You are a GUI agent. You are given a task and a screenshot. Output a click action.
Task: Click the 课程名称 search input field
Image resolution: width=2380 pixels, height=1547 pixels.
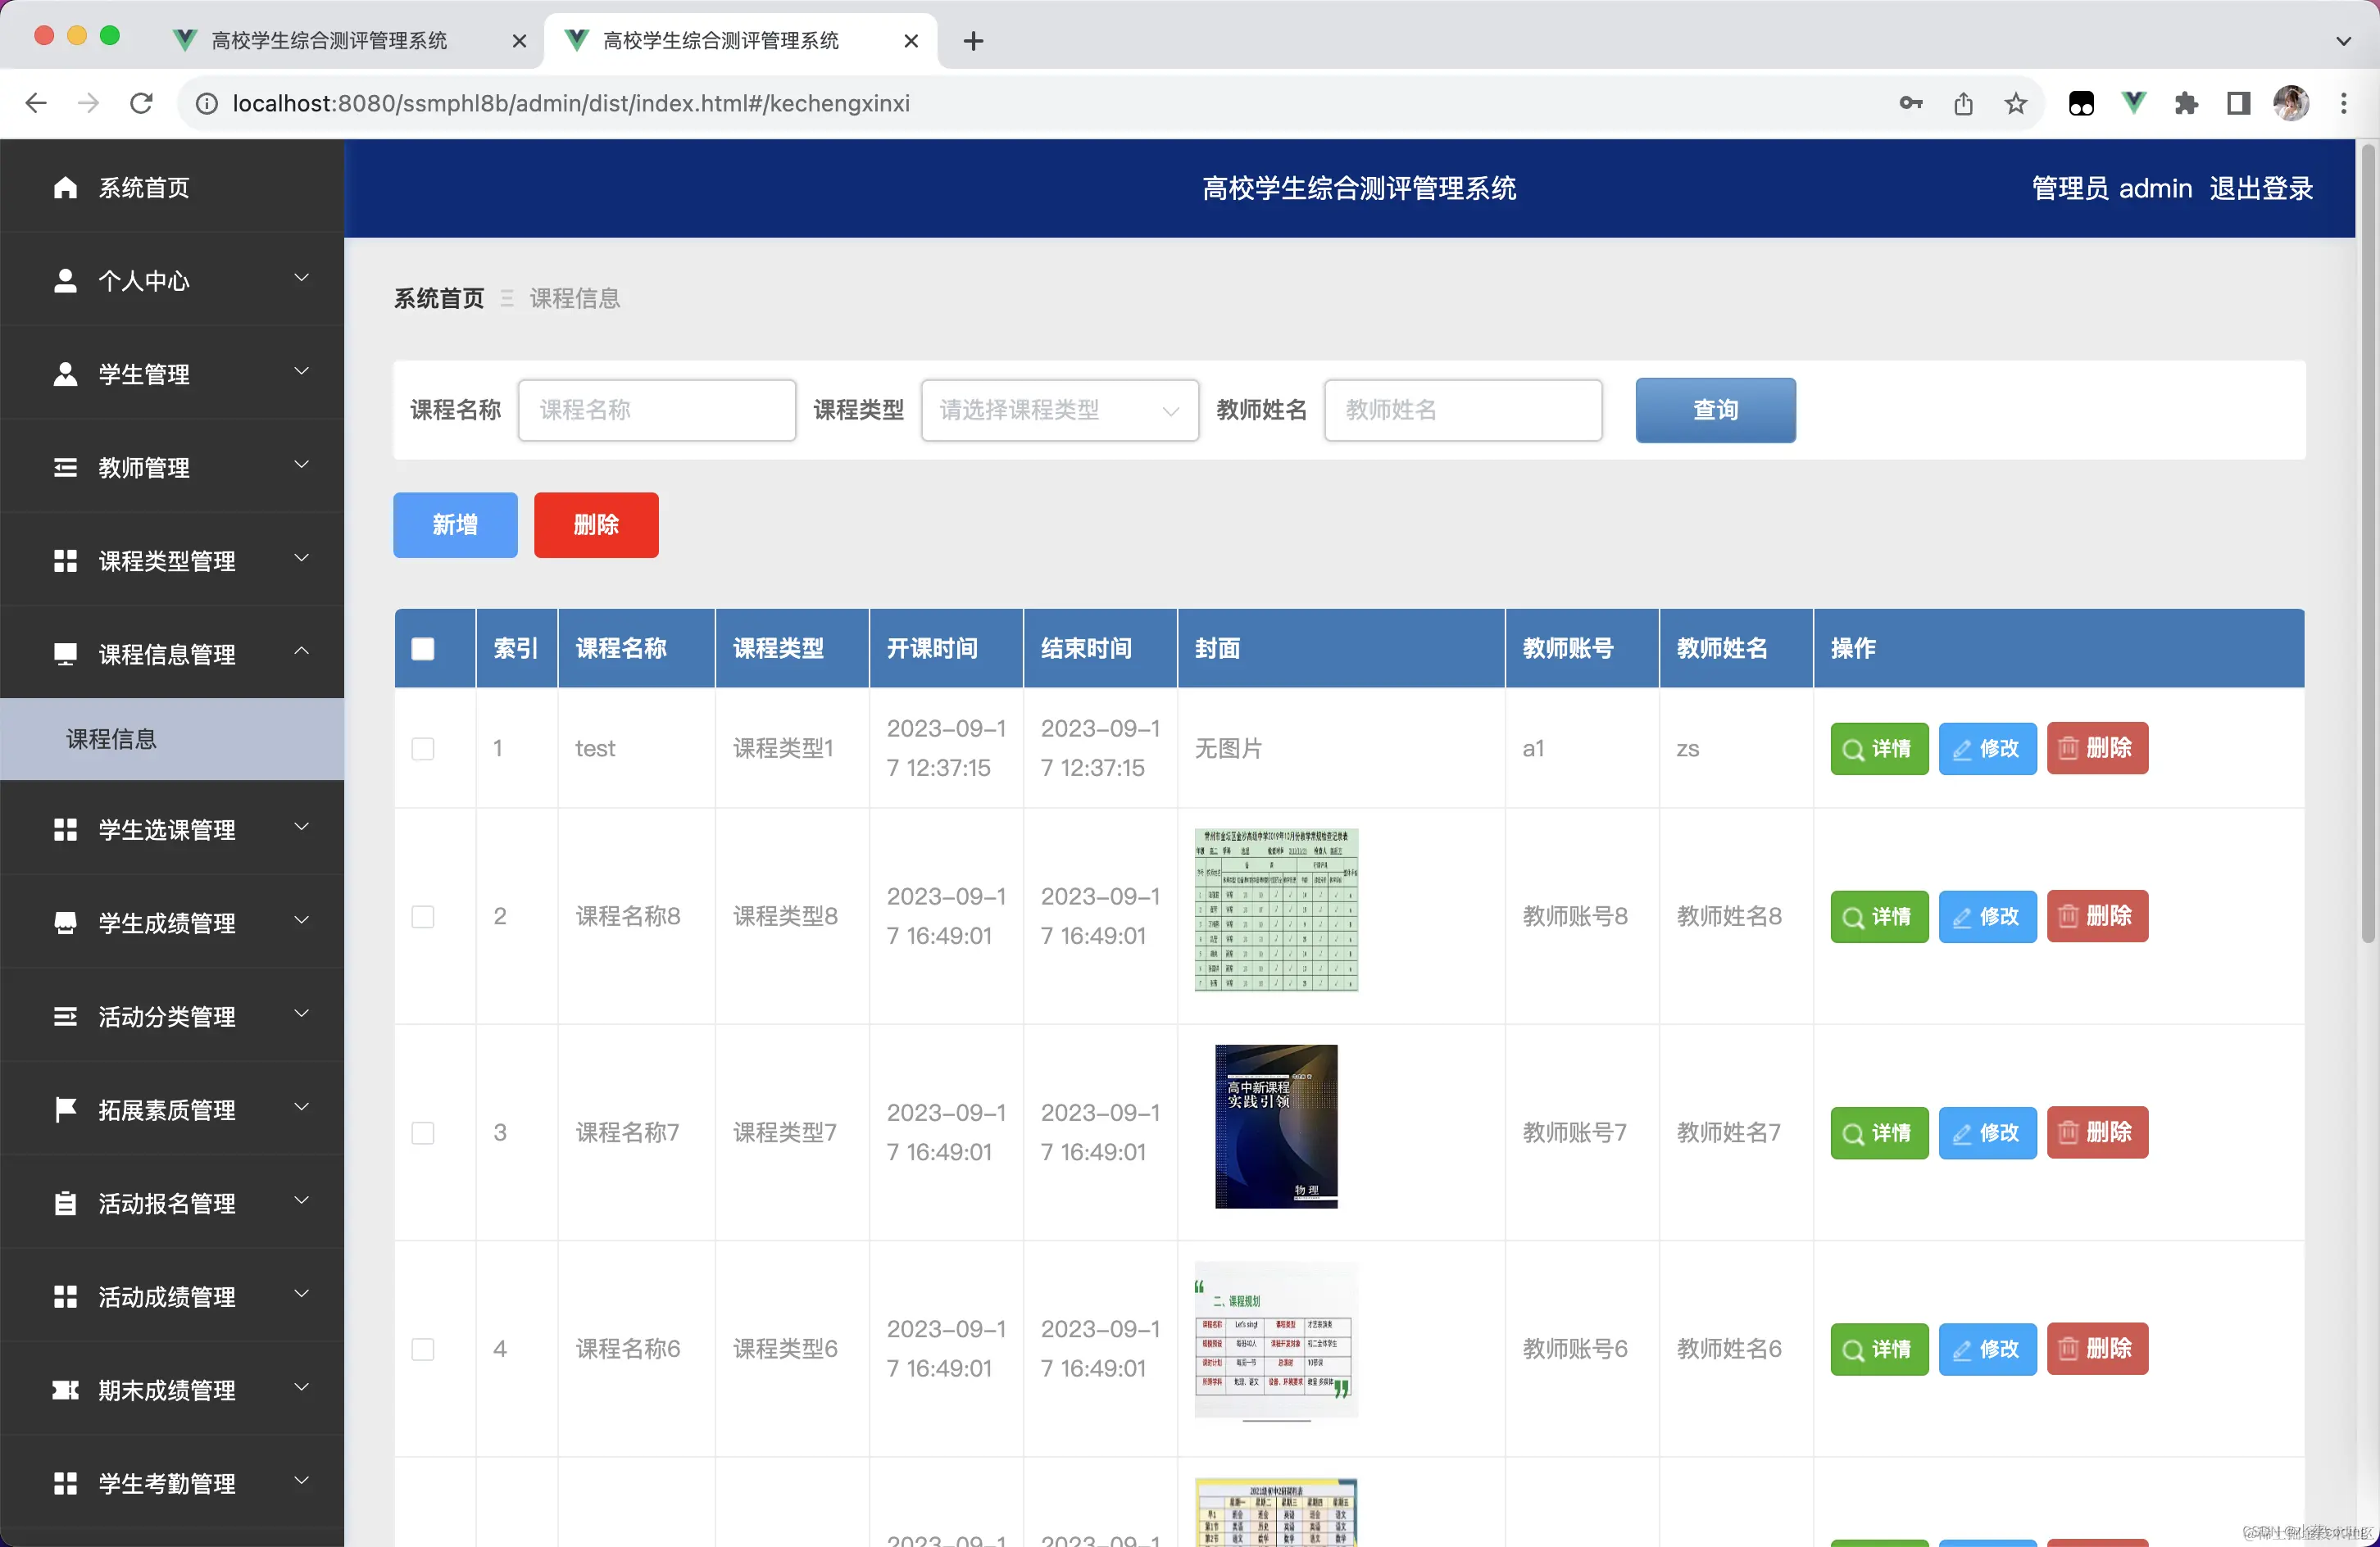tap(656, 410)
